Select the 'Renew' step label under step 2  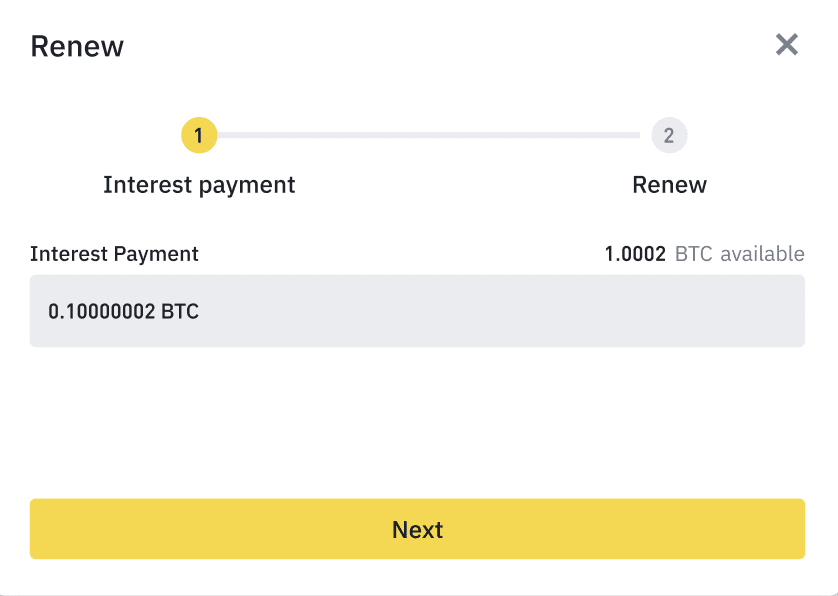(669, 185)
